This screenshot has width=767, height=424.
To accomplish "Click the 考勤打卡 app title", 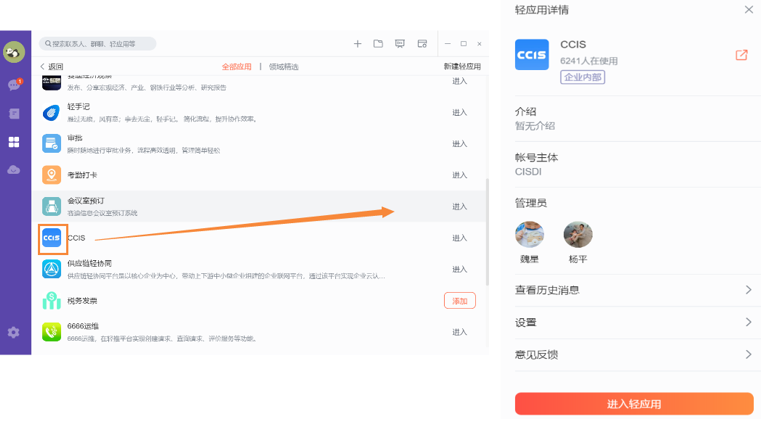I will coord(82,175).
